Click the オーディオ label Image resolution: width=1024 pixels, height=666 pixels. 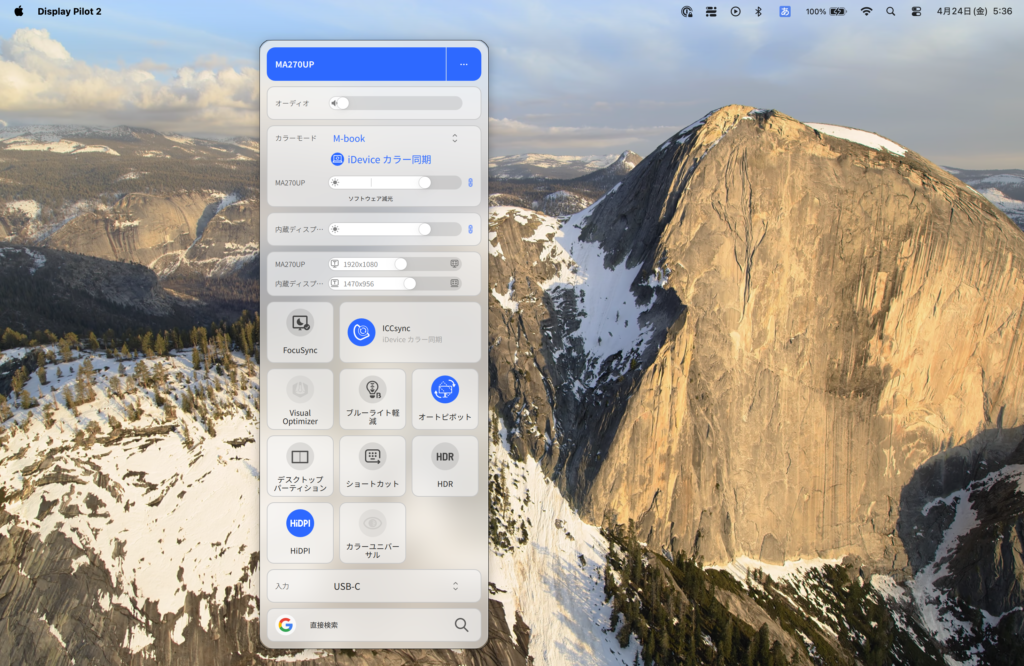292,103
